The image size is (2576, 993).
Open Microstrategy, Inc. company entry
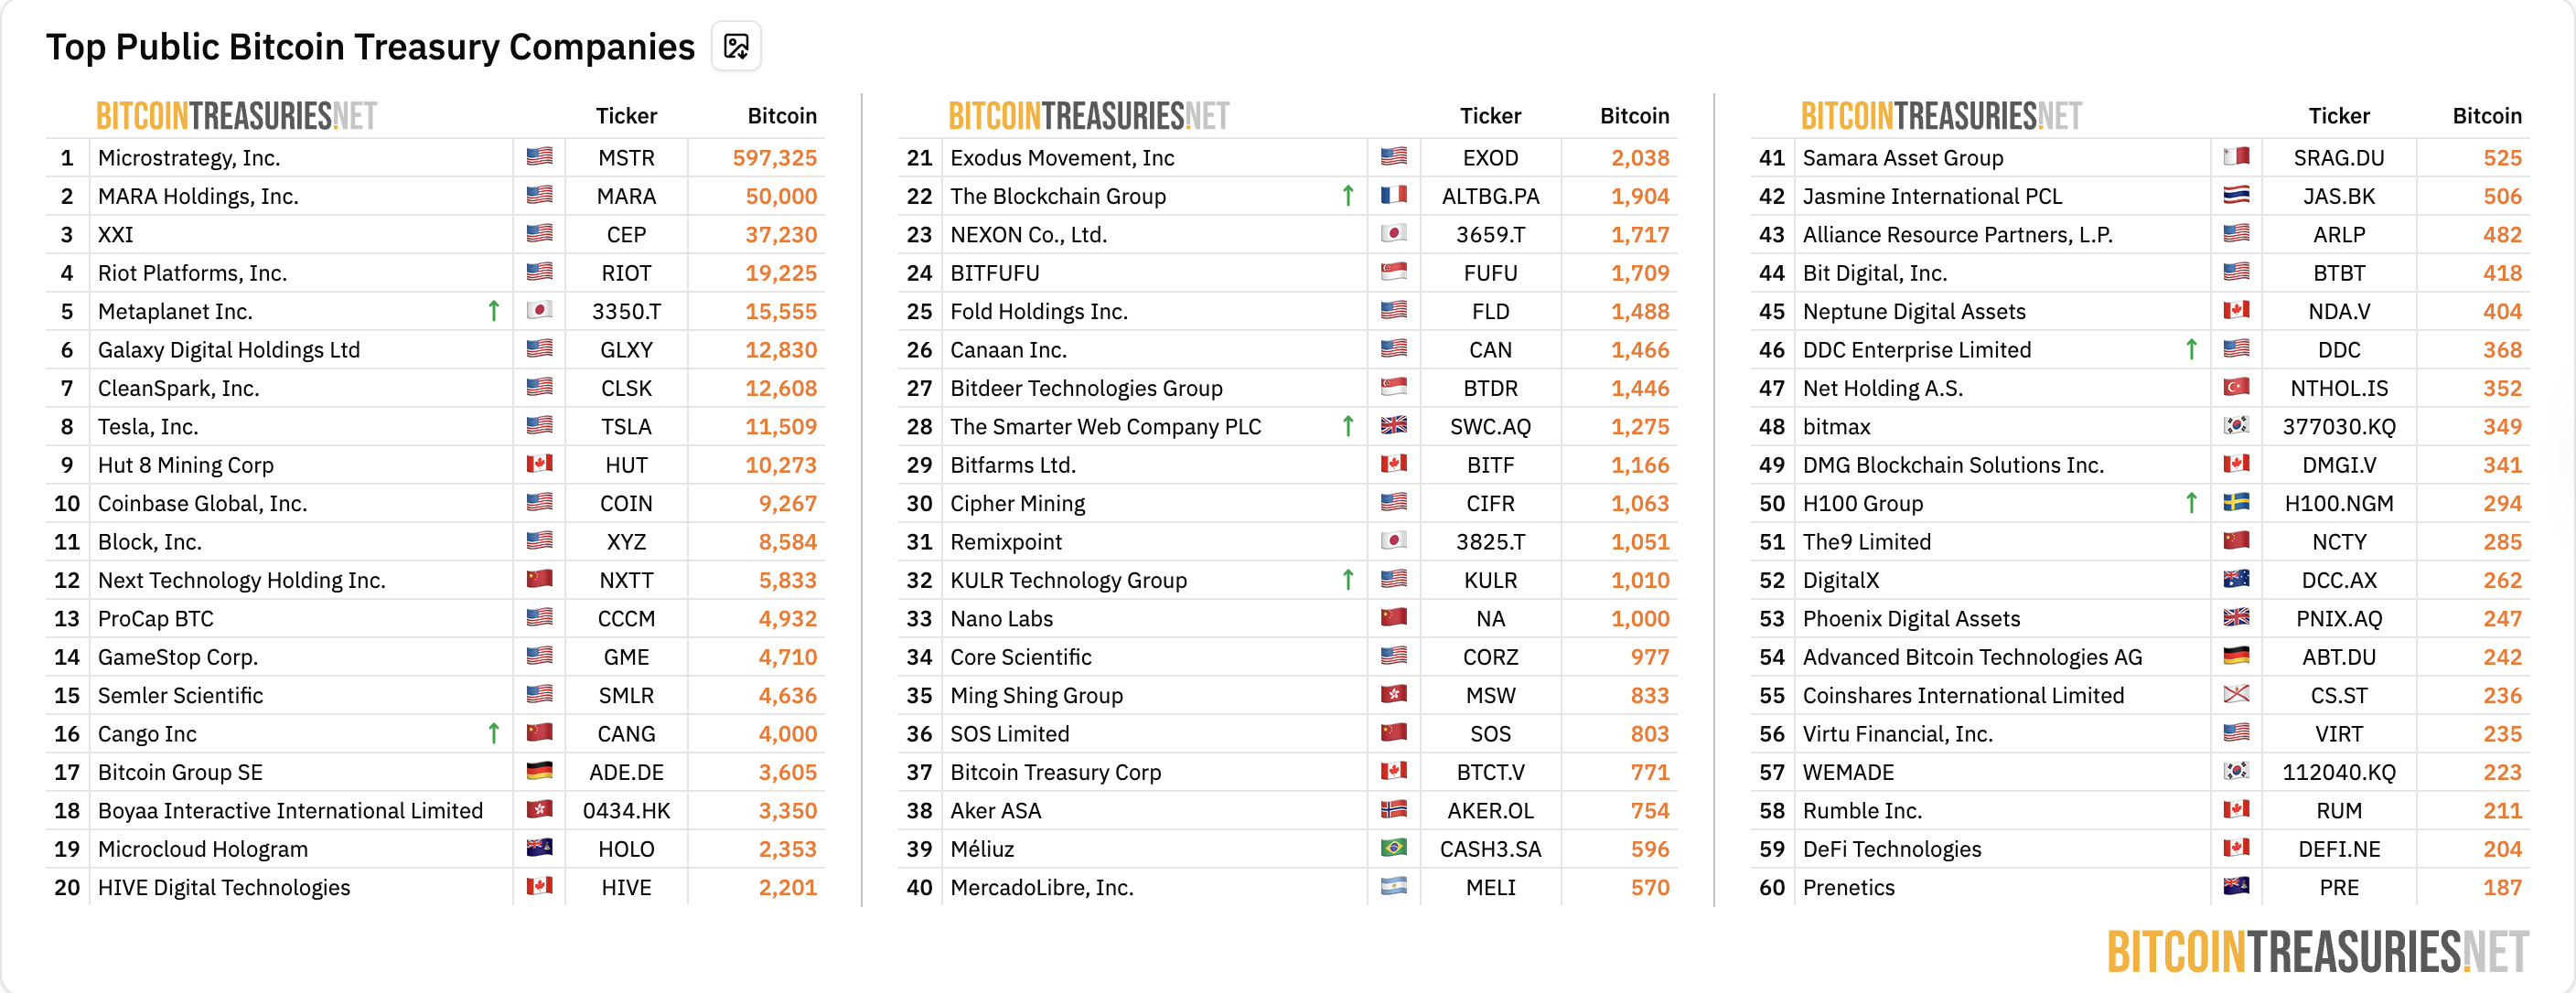[x=189, y=158]
